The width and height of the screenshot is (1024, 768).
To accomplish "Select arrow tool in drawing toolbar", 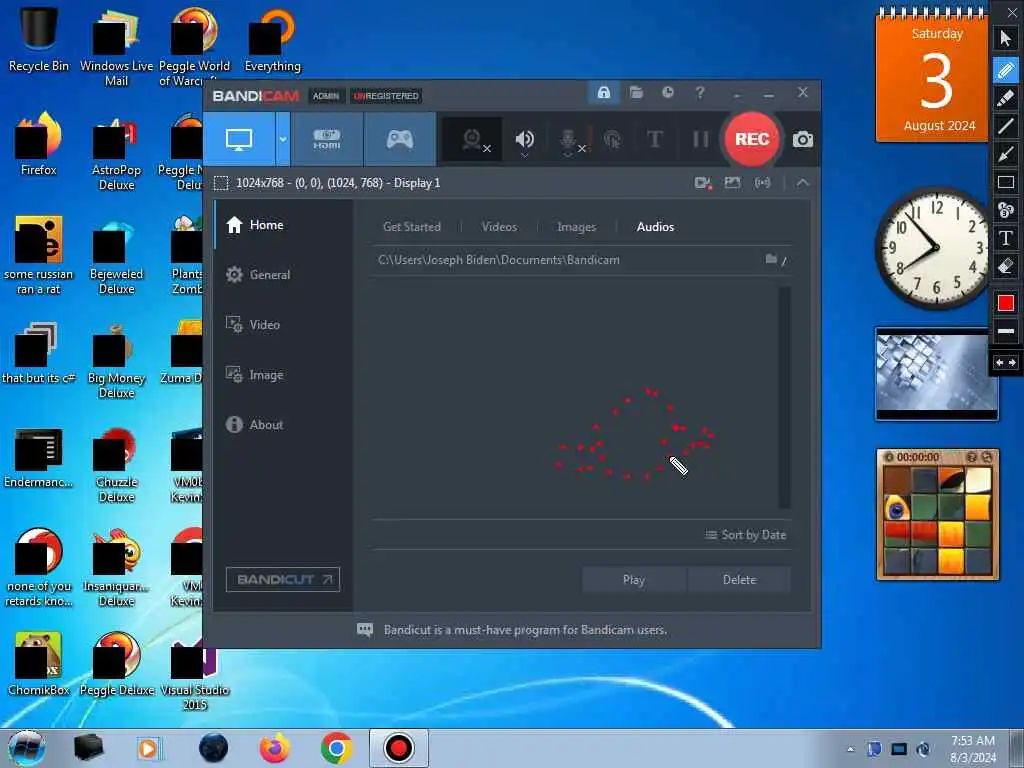I will pos(1006,154).
